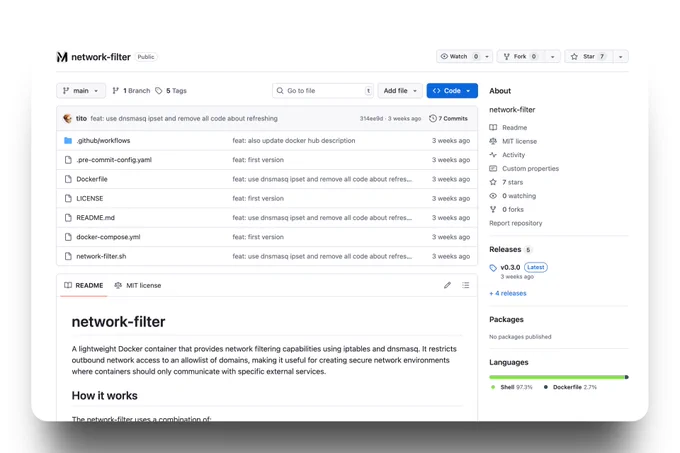
Task: Open docker-compose.yml file
Action: click(x=108, y=237)
